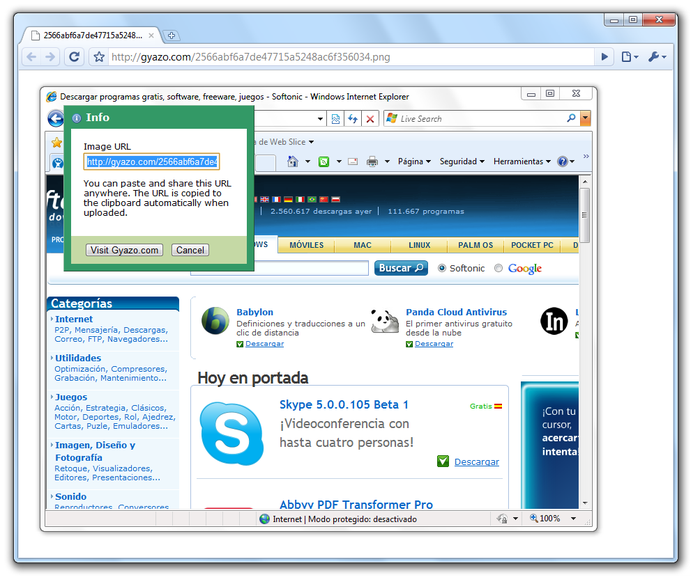This screenshot has height=584, width=700.
Task: Open the Utilidades category link
Action: tap(78, 358)
